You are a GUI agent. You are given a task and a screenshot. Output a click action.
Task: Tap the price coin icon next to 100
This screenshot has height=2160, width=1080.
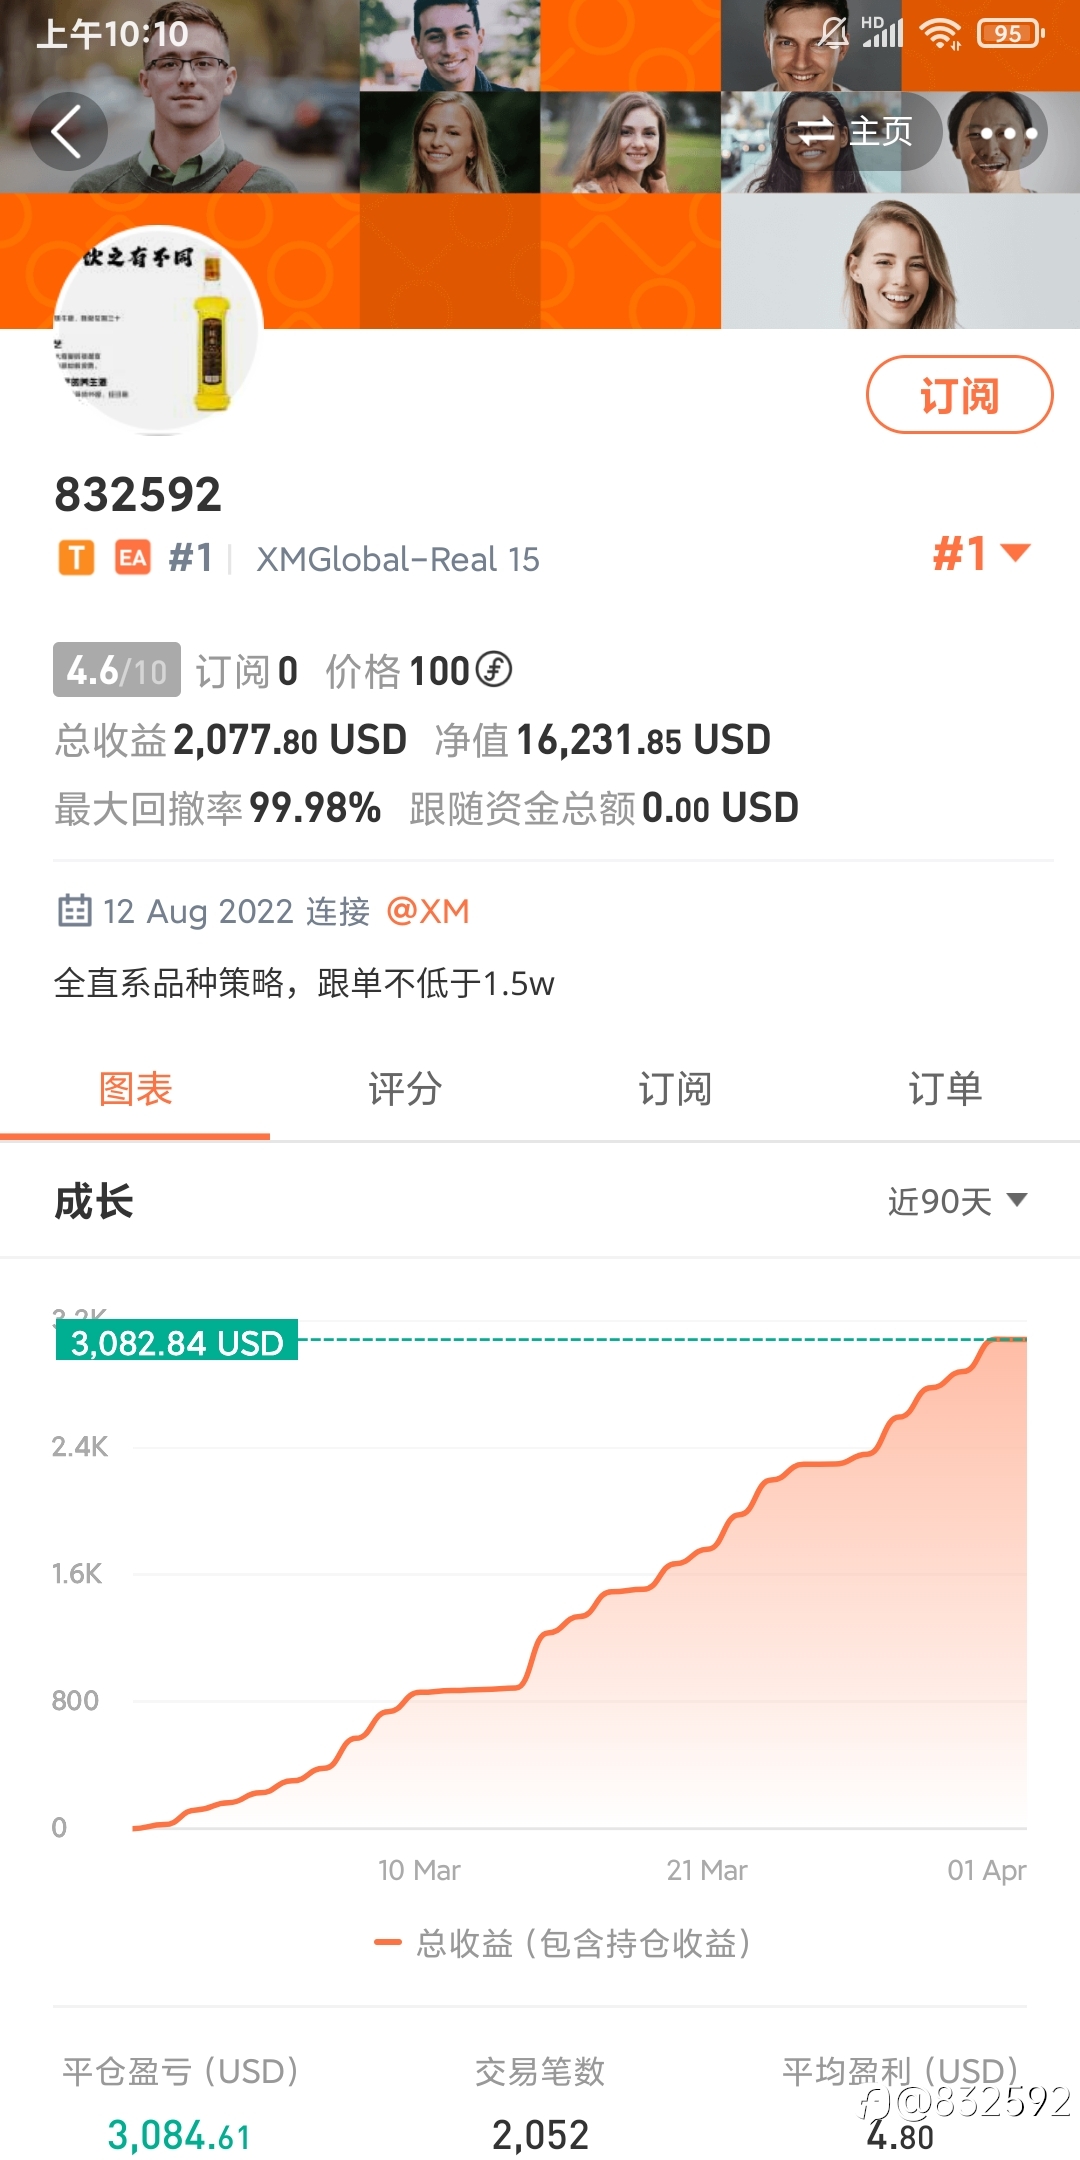[493, 669]
